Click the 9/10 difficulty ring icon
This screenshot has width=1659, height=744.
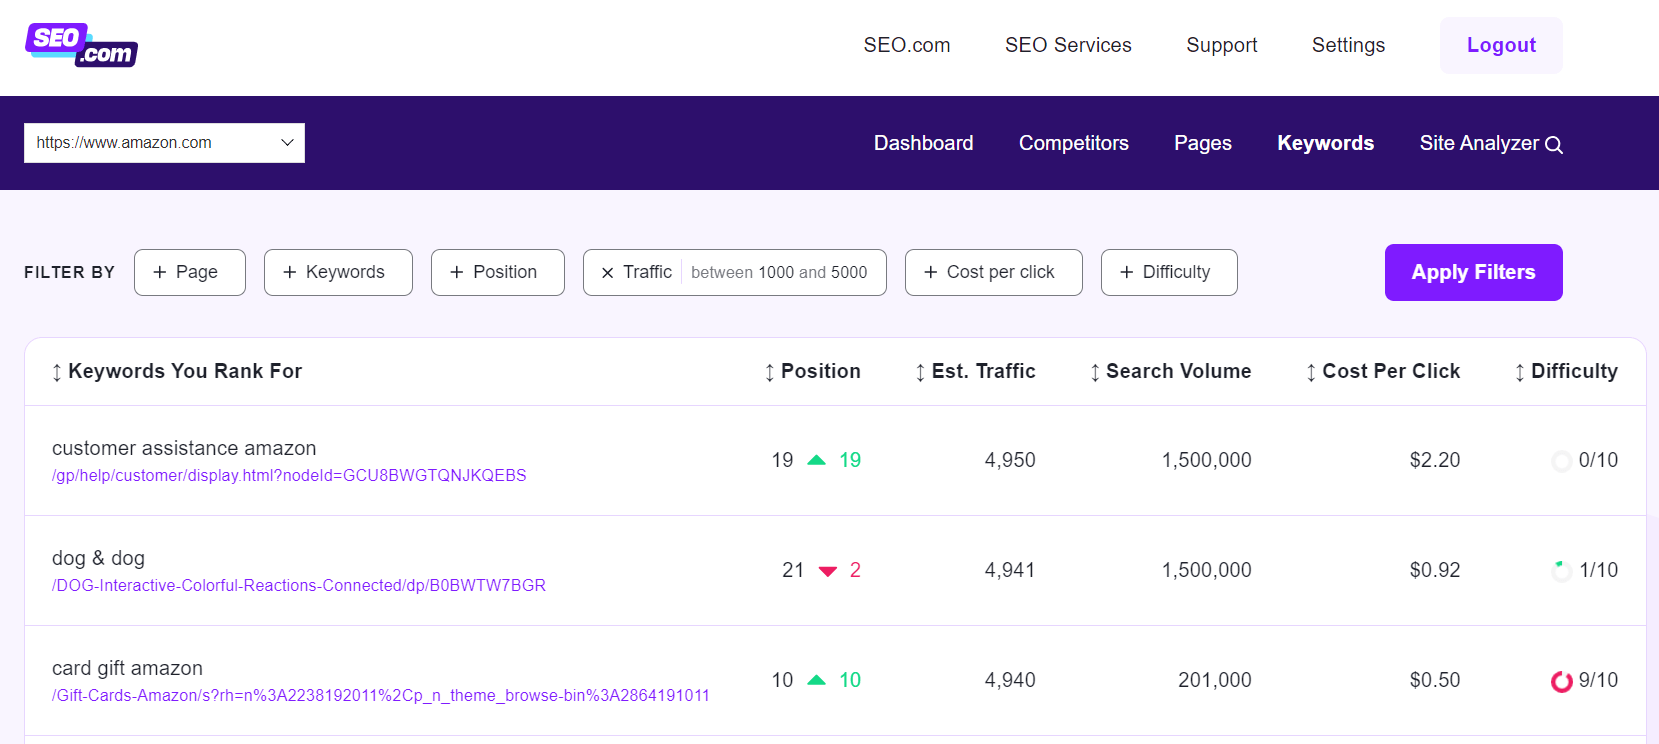pyautogui.click(x=1561, y=681)
